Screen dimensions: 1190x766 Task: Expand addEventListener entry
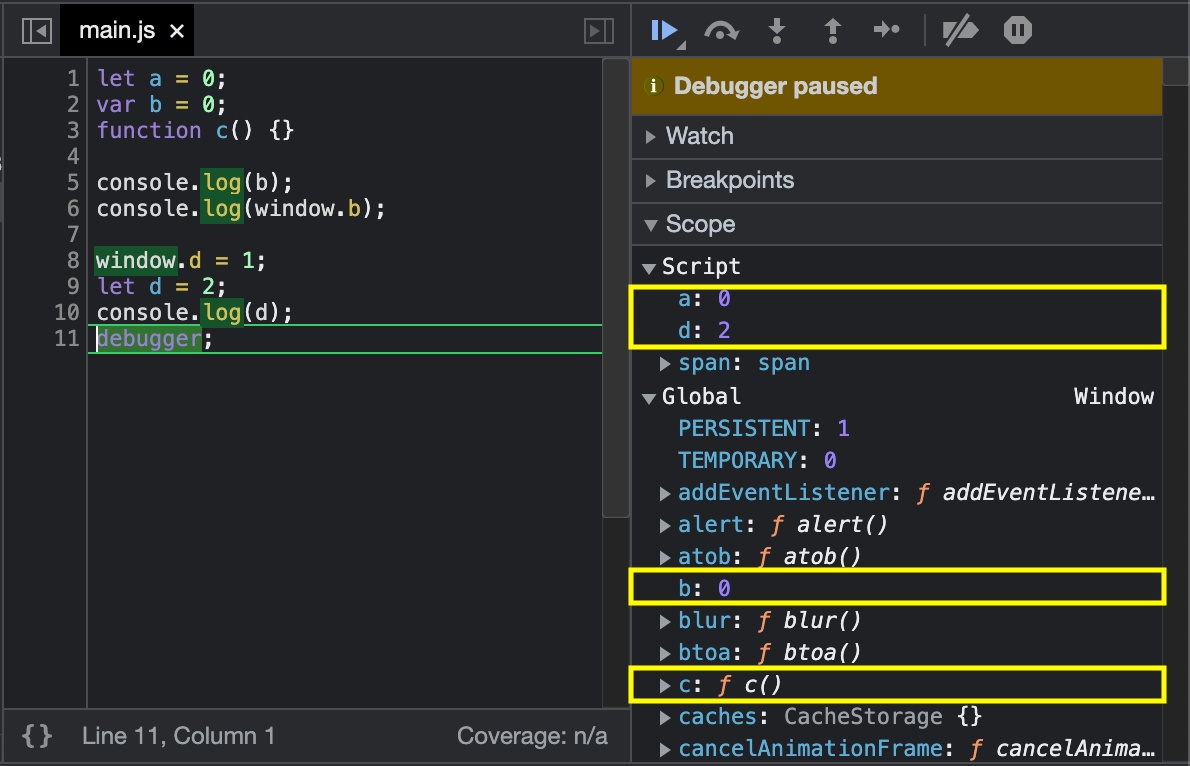tap(665, 493)
